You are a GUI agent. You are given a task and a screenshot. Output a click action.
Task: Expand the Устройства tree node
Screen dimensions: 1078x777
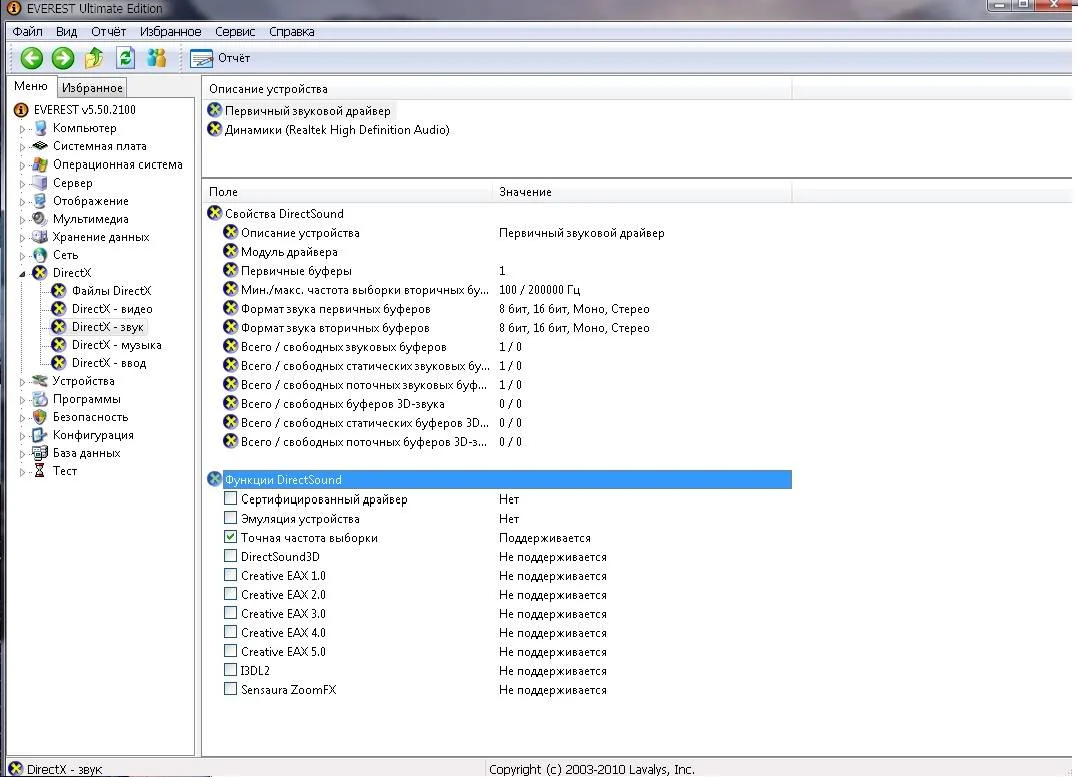coord(22,382)
